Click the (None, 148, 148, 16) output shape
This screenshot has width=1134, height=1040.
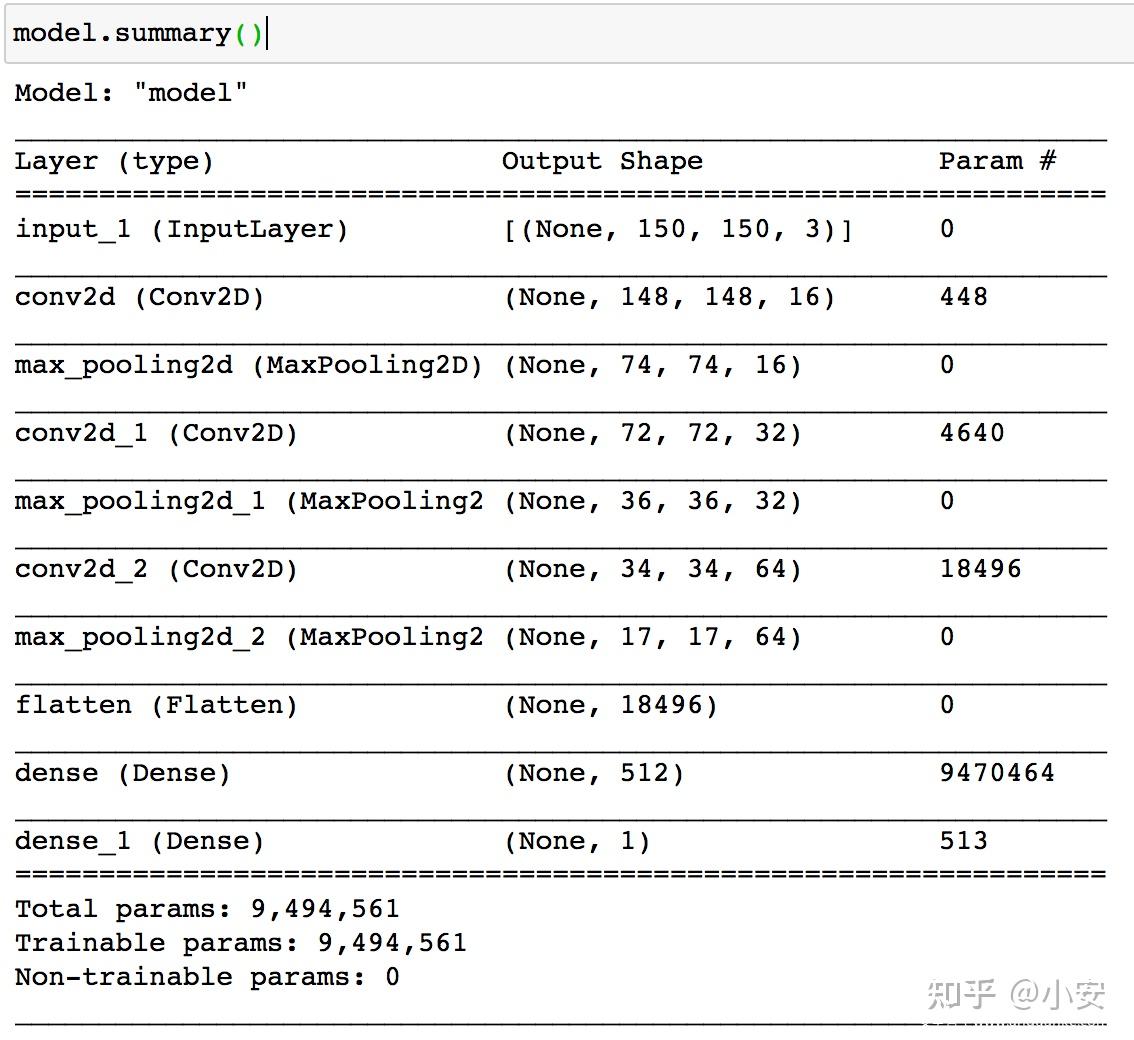669,298
